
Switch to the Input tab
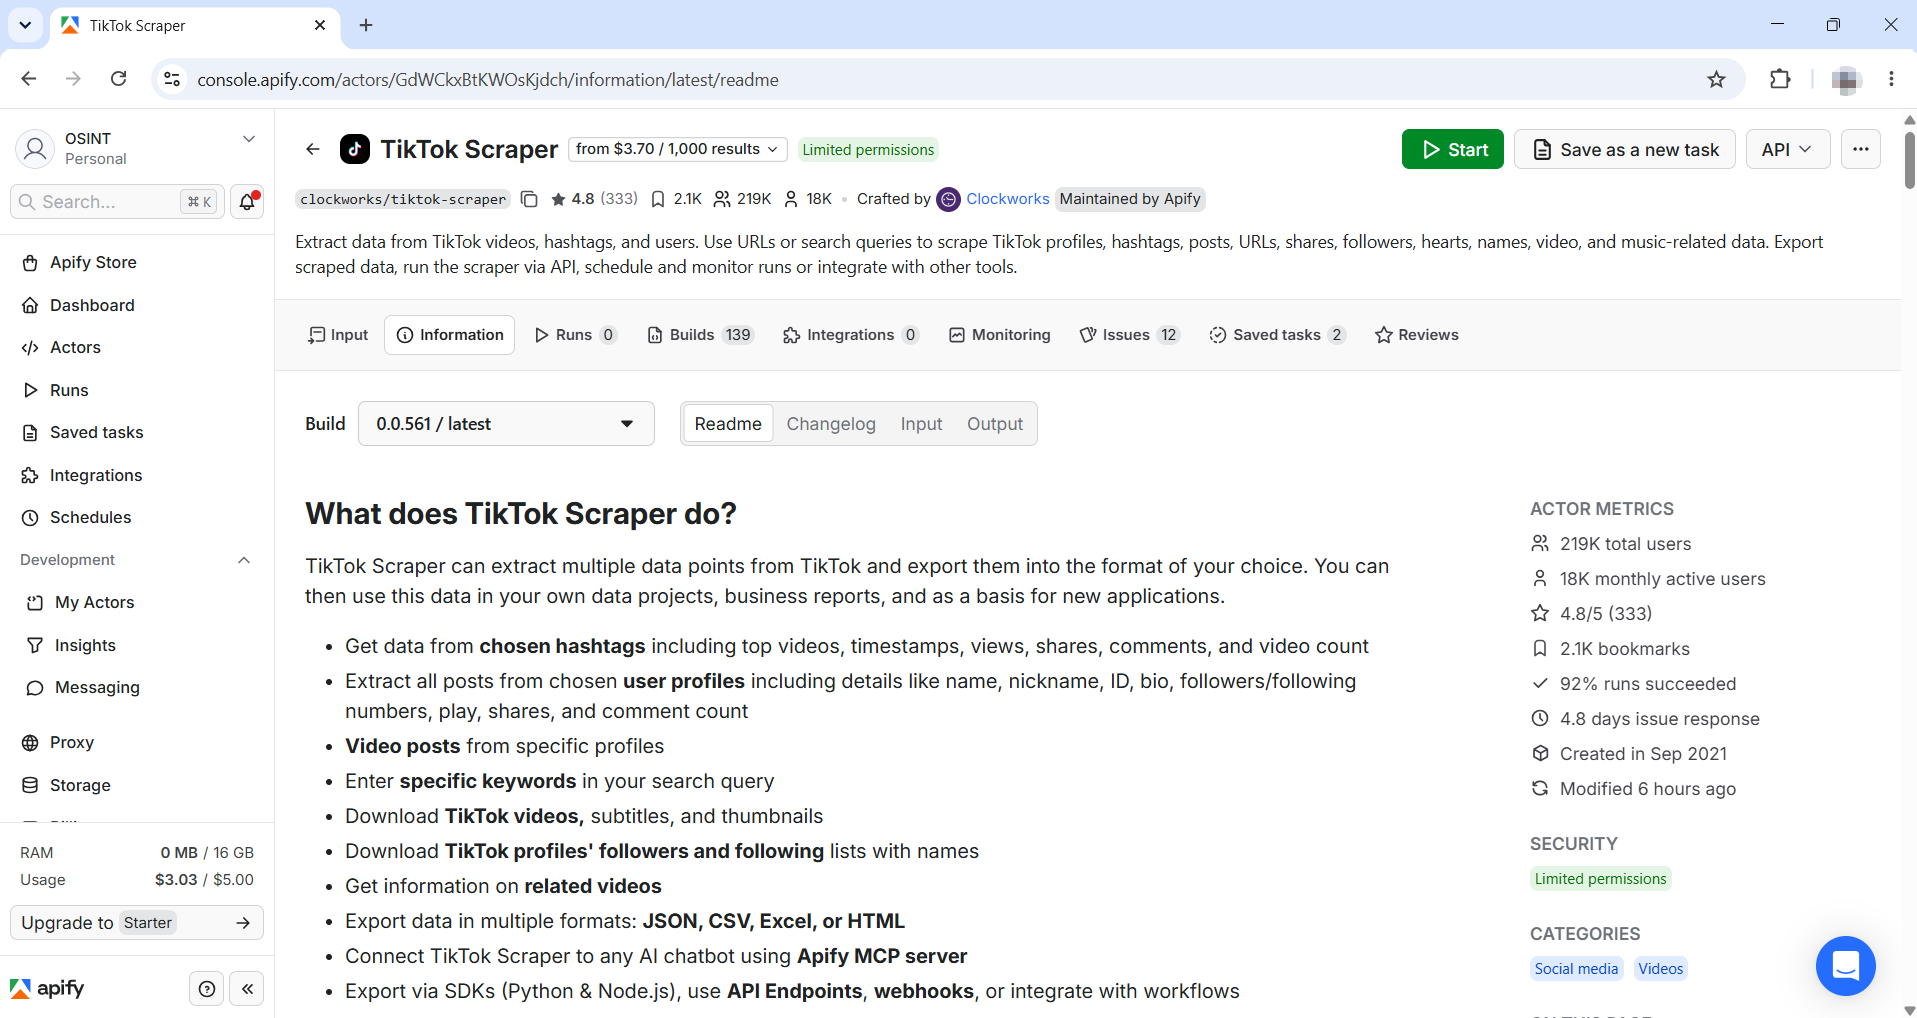pyautogui.click(x=339, y=335)
